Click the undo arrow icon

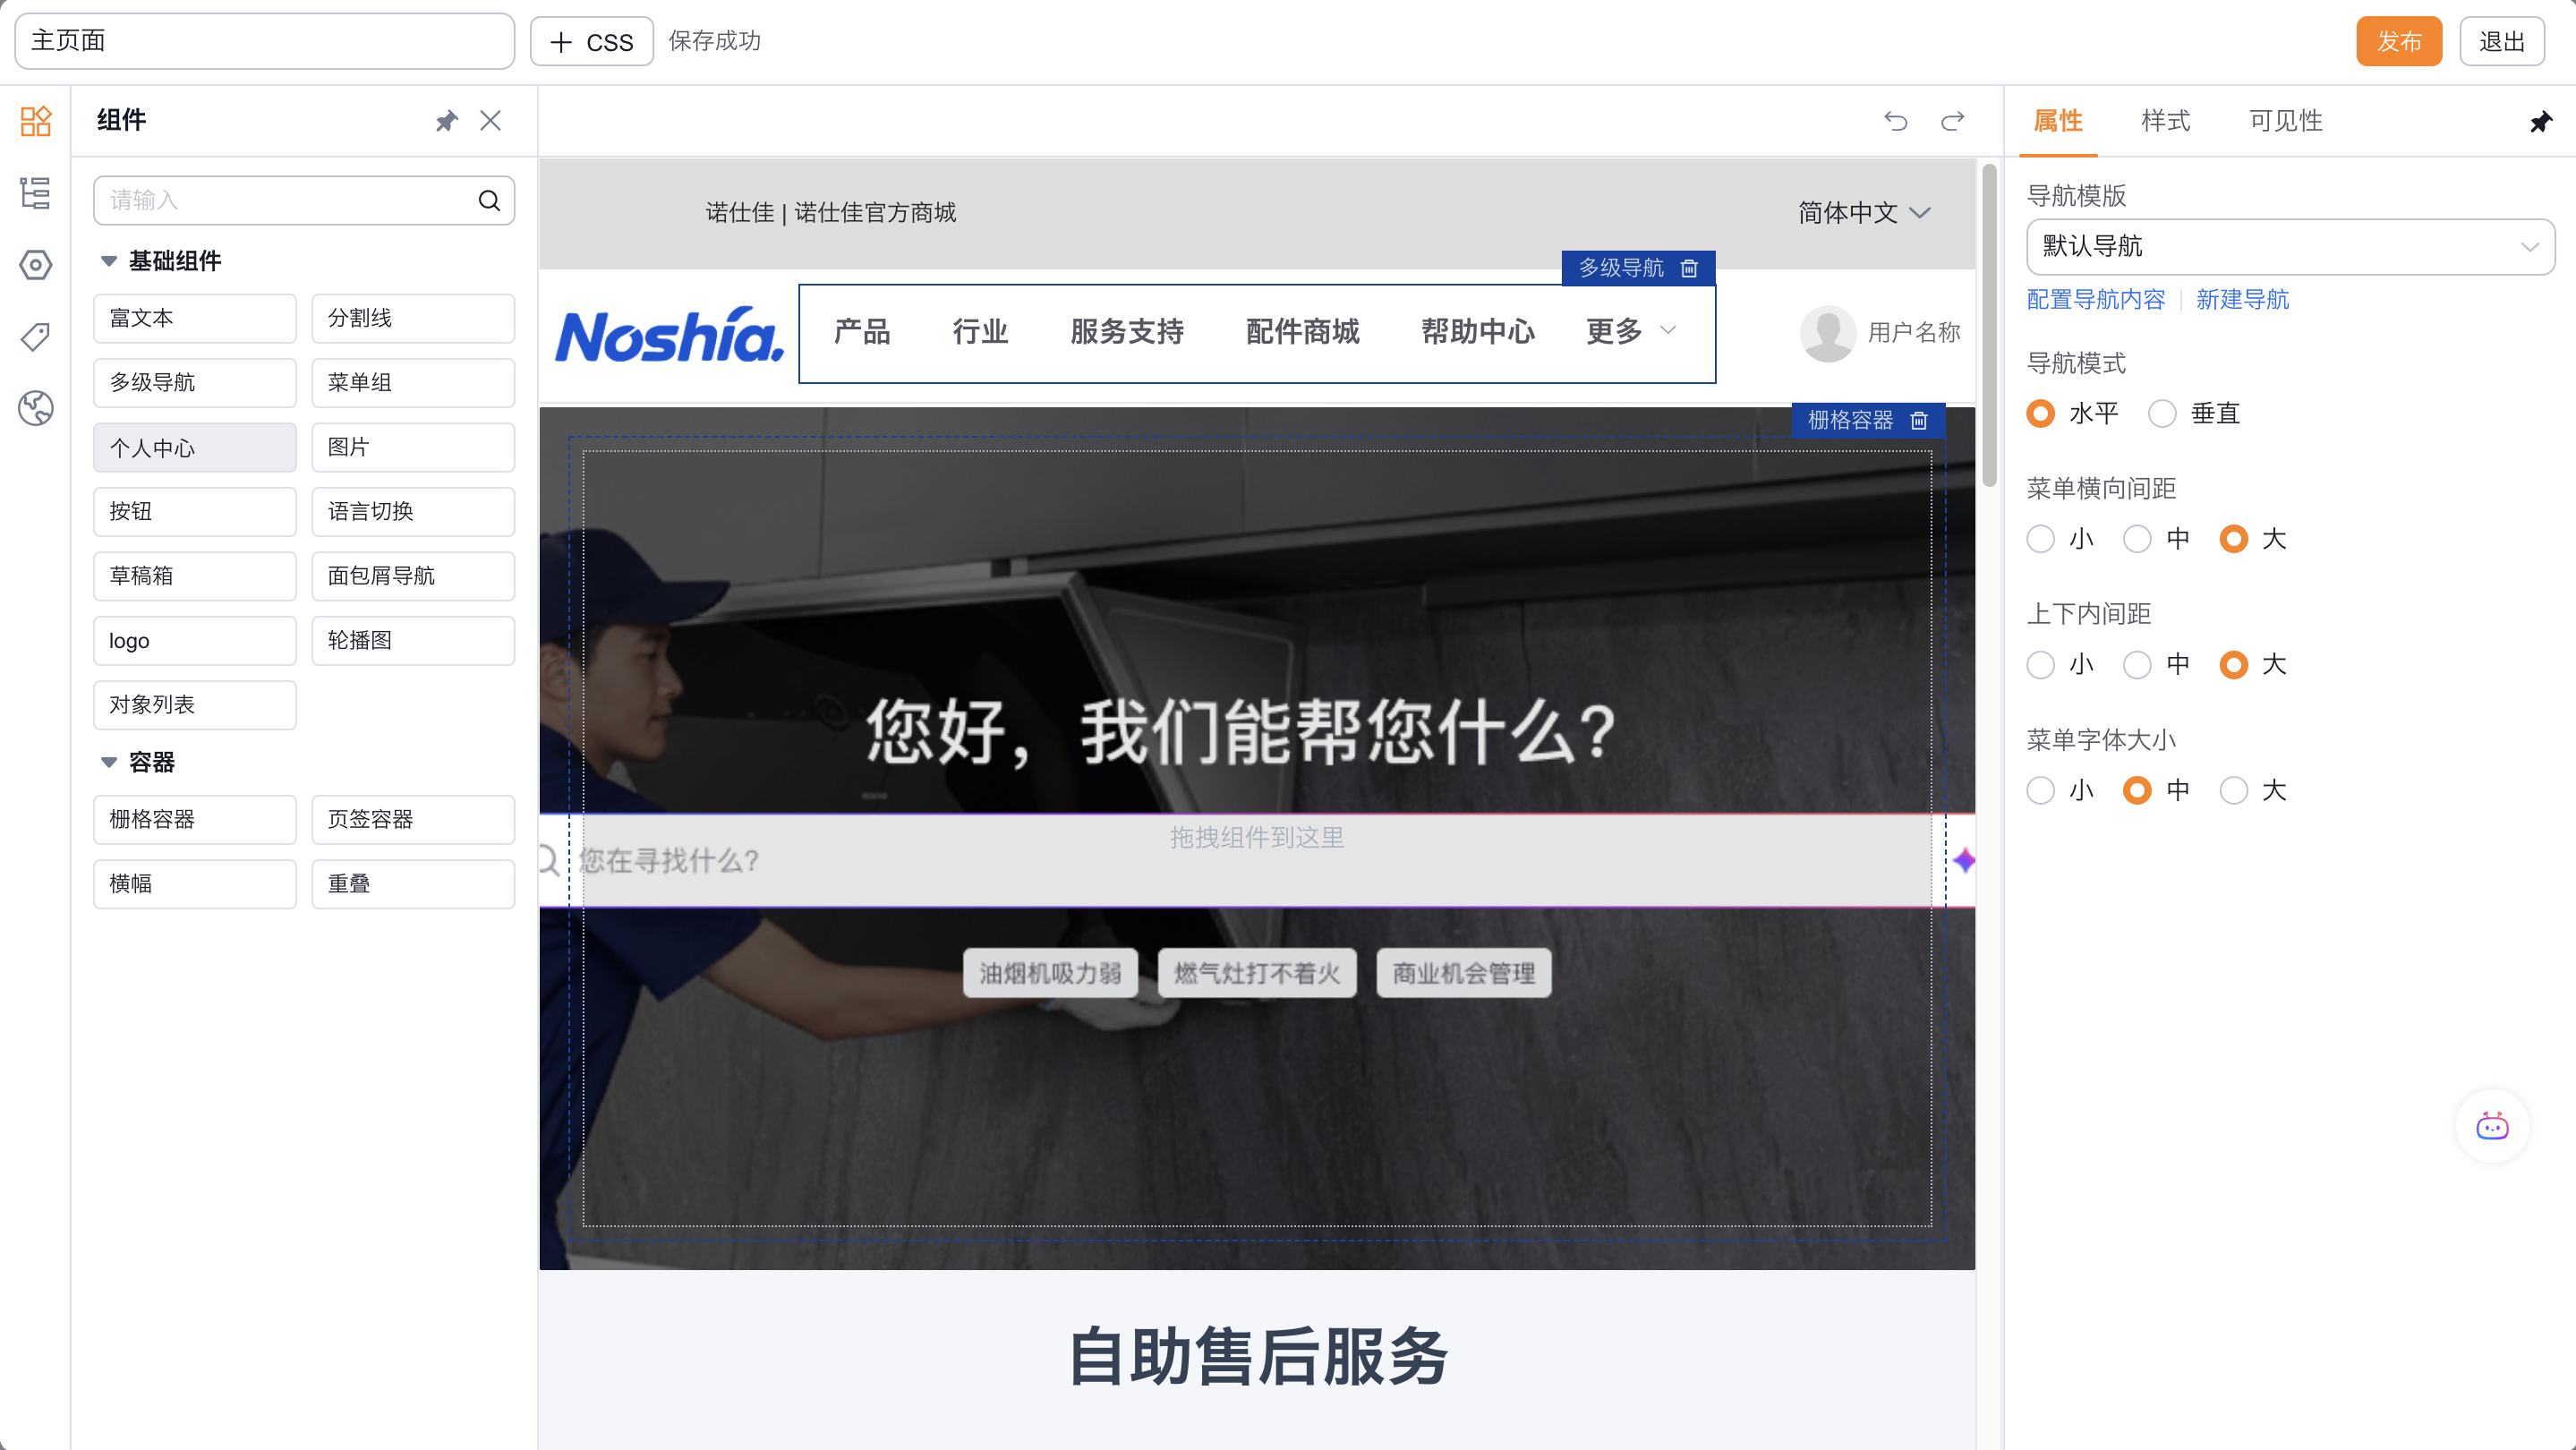[x=1895, y=121]
